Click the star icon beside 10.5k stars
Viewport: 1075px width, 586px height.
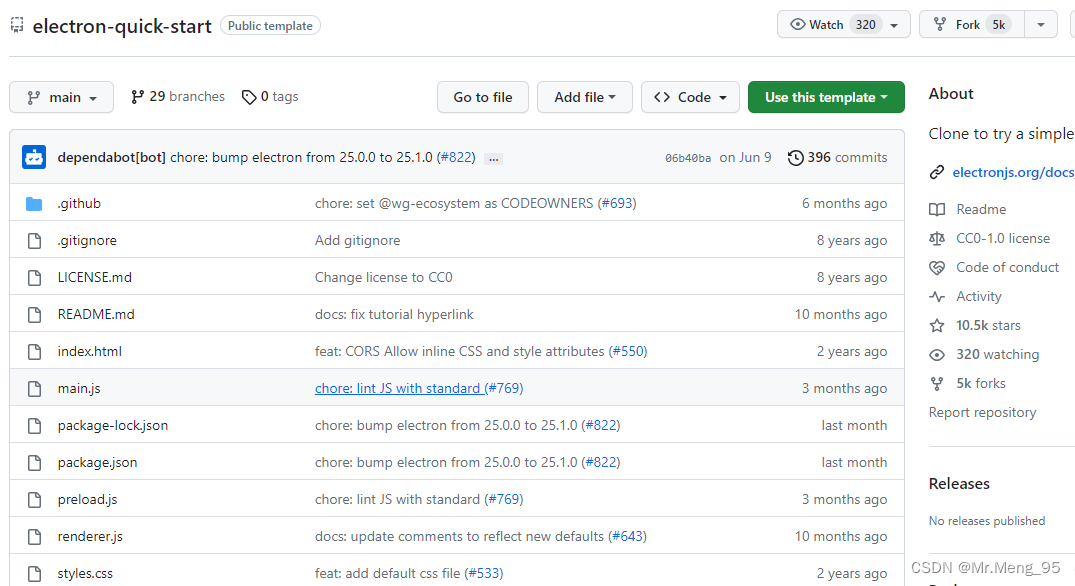[x=937, y=326]
